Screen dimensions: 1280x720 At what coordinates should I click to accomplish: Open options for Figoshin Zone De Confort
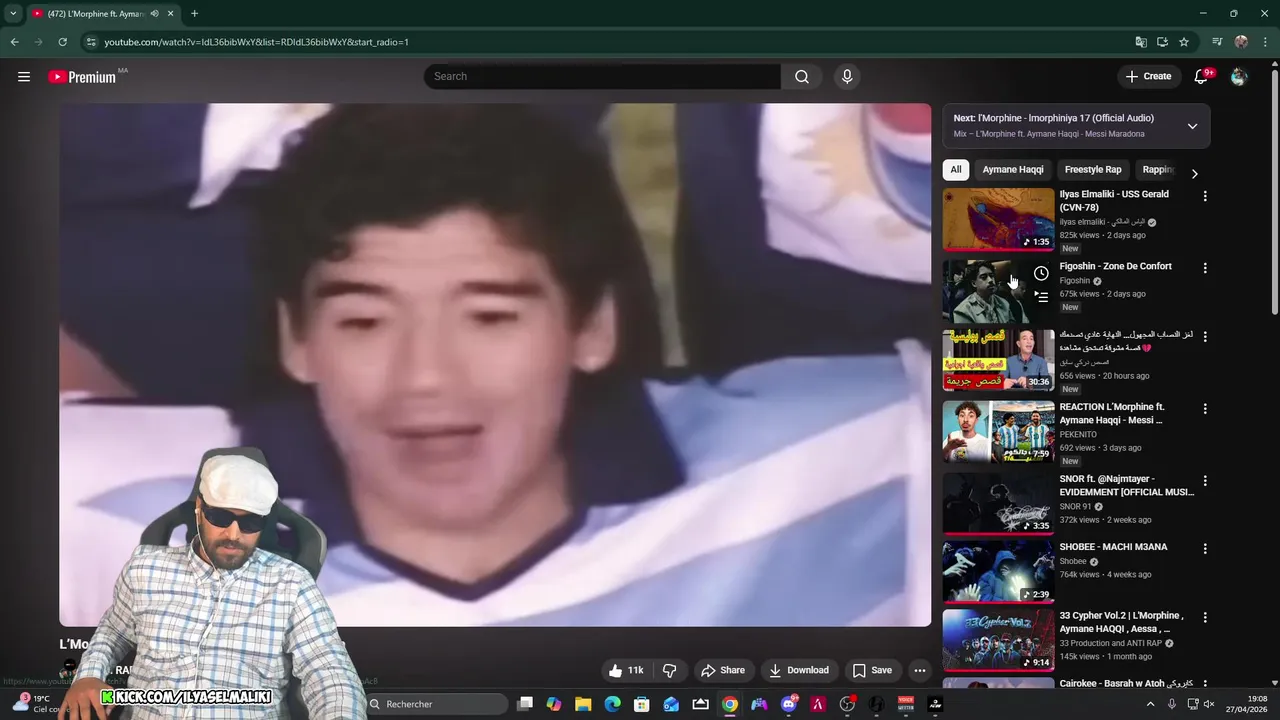tap(1205, 268)
